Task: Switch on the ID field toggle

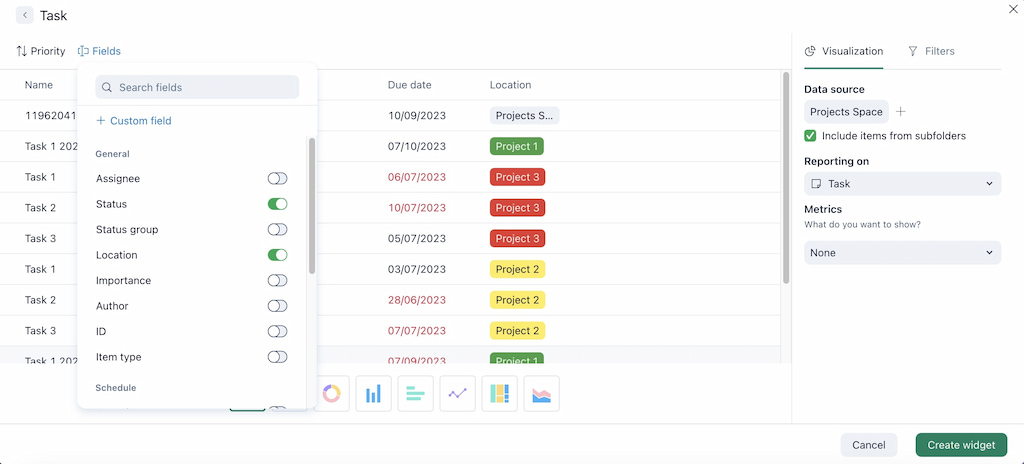Action: (x=278, y=331)
